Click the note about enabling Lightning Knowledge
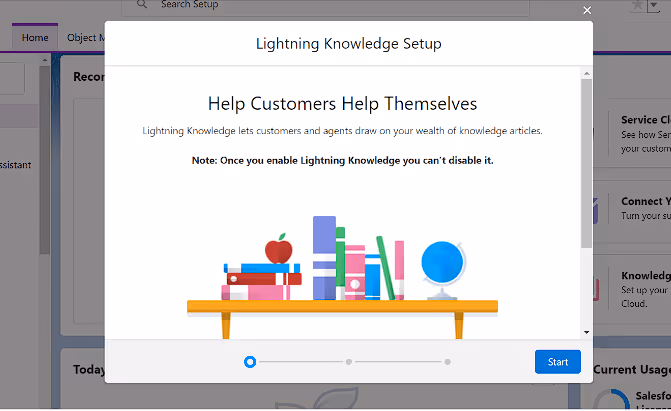671x411 pixels. click(x=342, y=161)
